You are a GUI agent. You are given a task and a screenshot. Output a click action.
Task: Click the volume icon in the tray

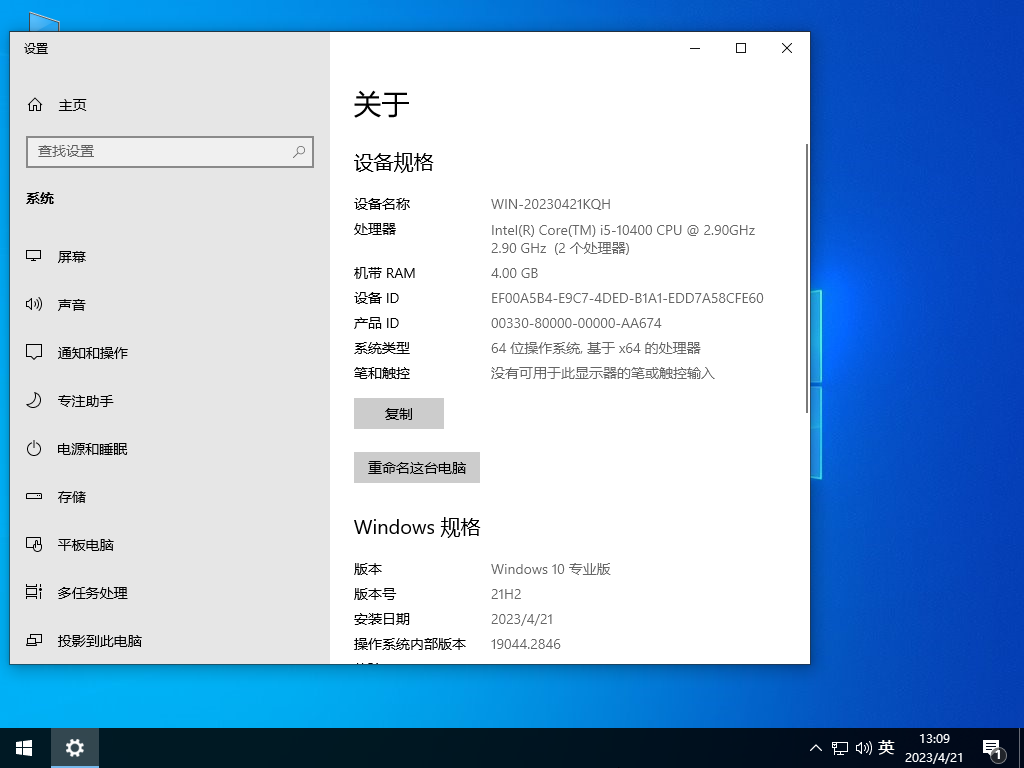click(864, 748)
